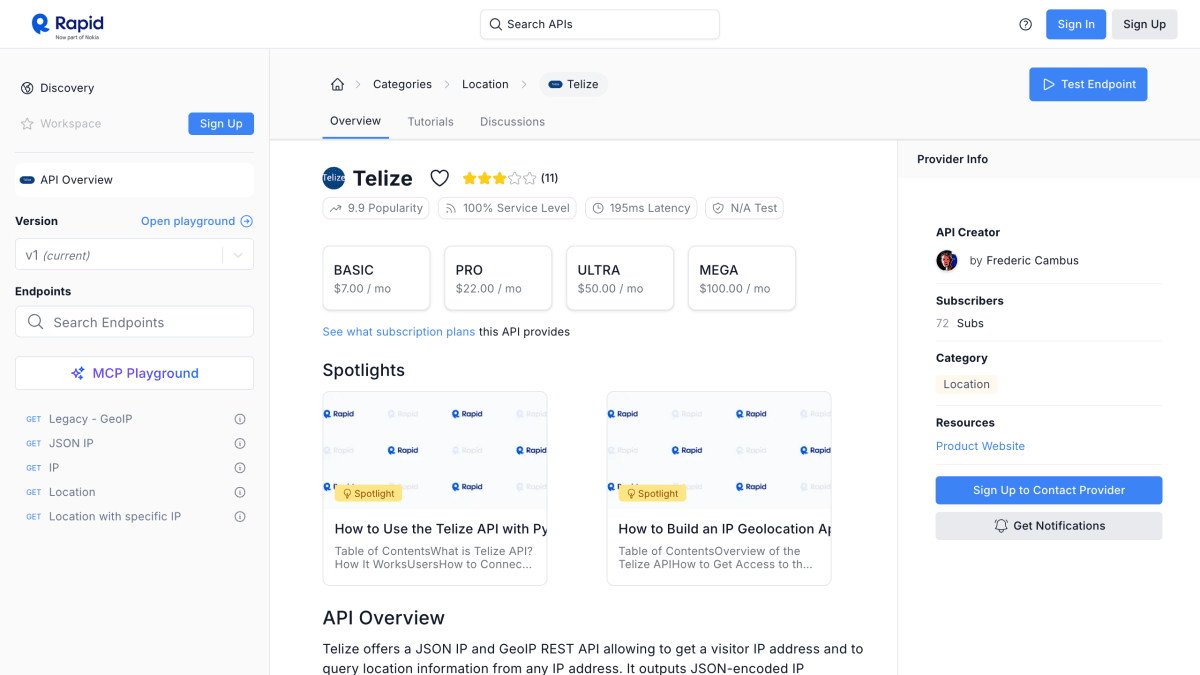Click Sign Up beside Workspace
This screenshot has height=675, width=1200.
click(221, 124)
